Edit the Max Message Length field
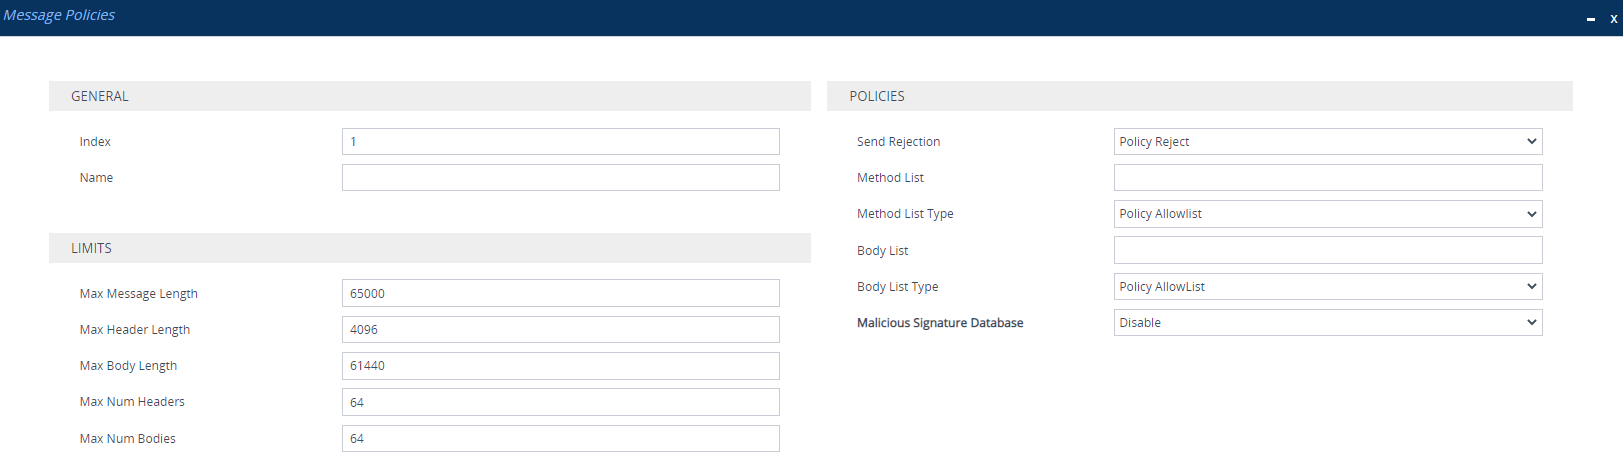Image resolution: width=1623 pixels, height=458 pixels. pyautogui.click(x=560, y=294)
